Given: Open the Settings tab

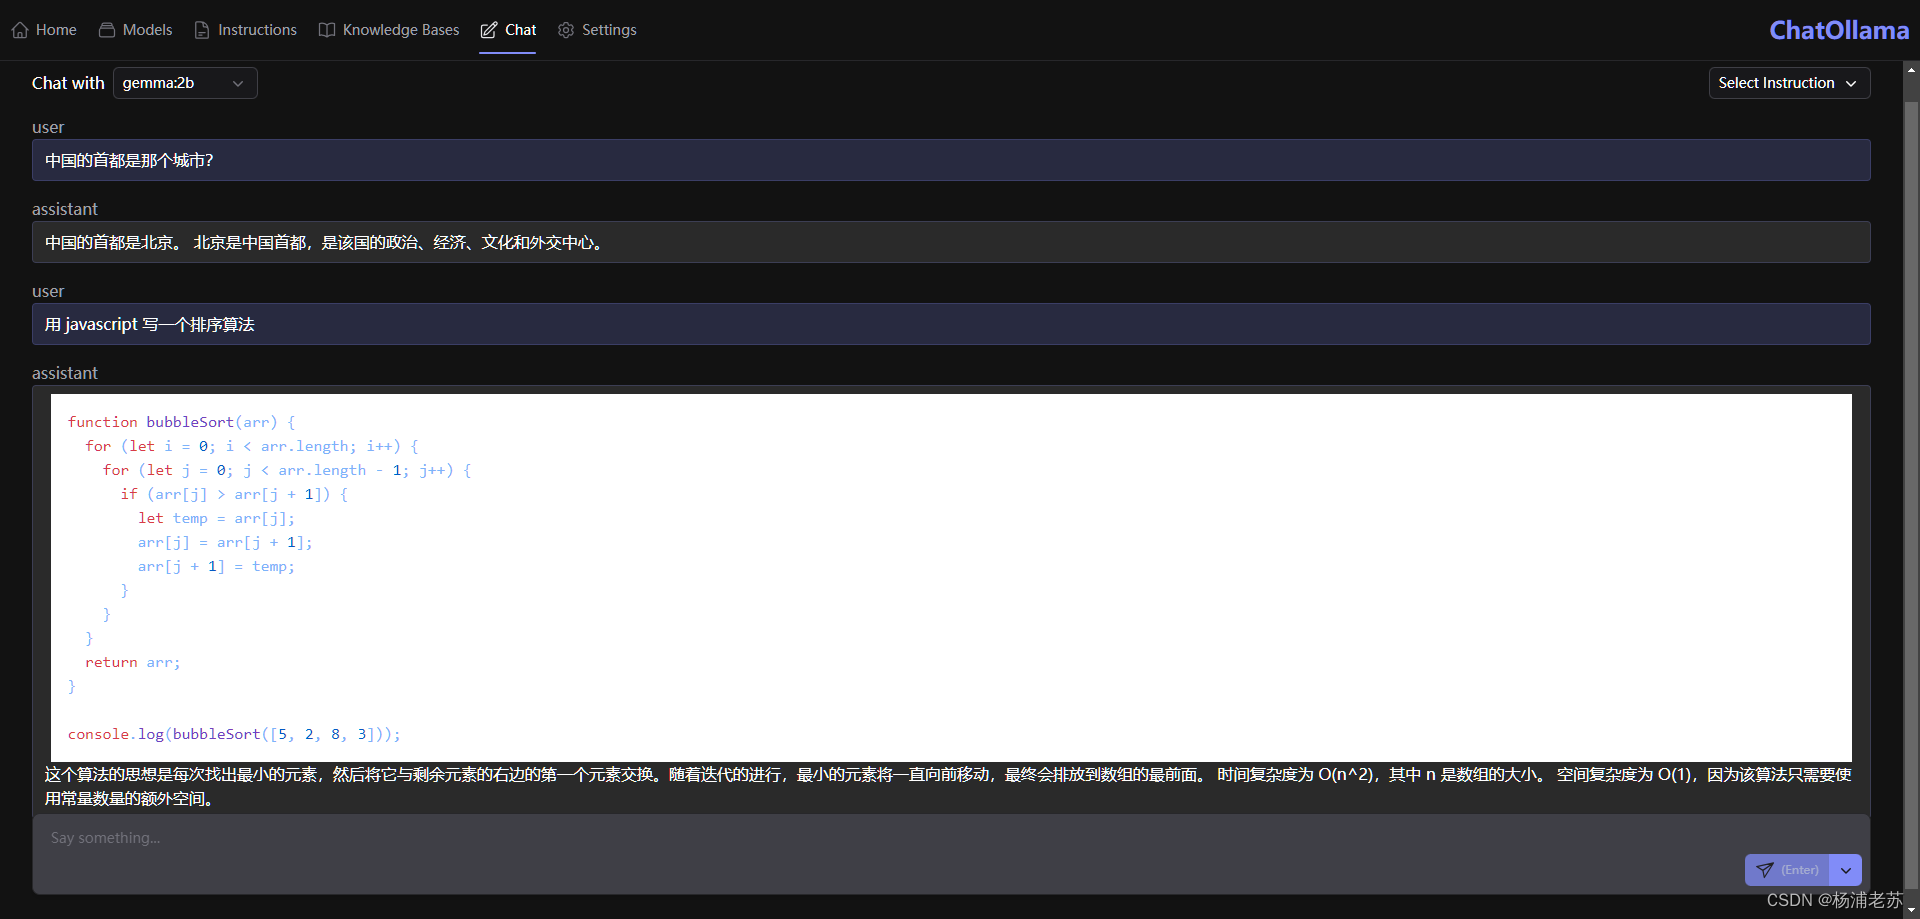Looking at the screenshot, I should [597, 30].
